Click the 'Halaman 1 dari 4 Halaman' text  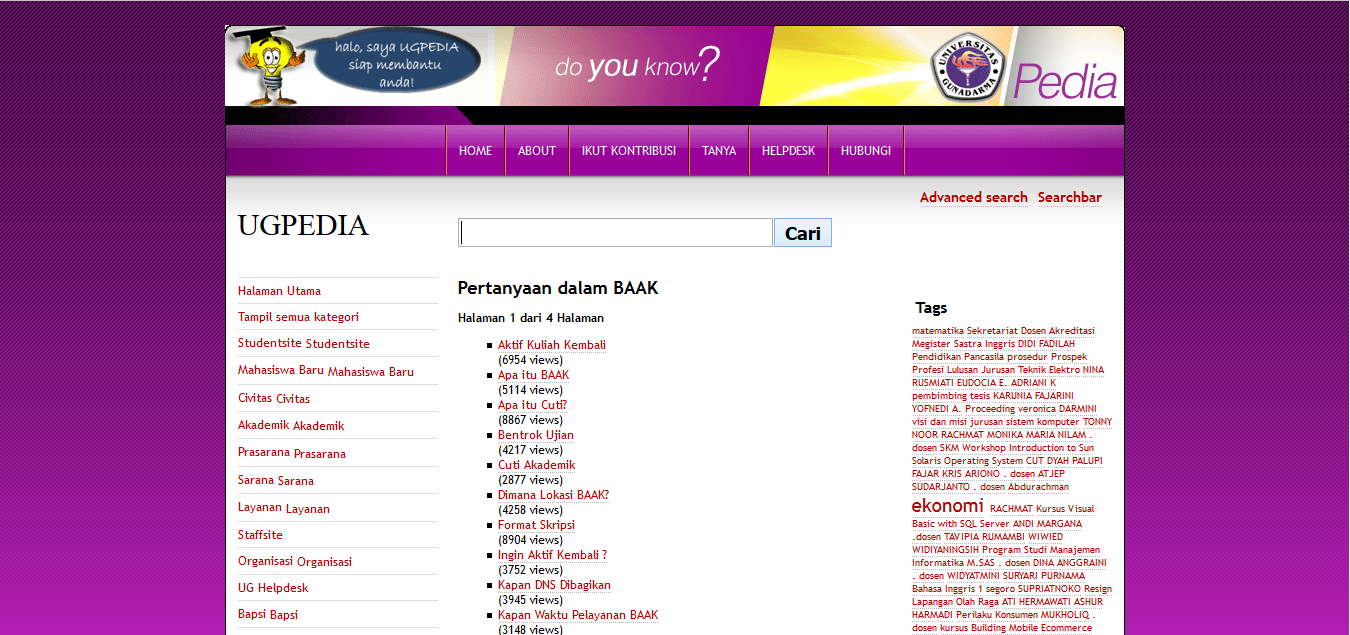pos(531,318)
